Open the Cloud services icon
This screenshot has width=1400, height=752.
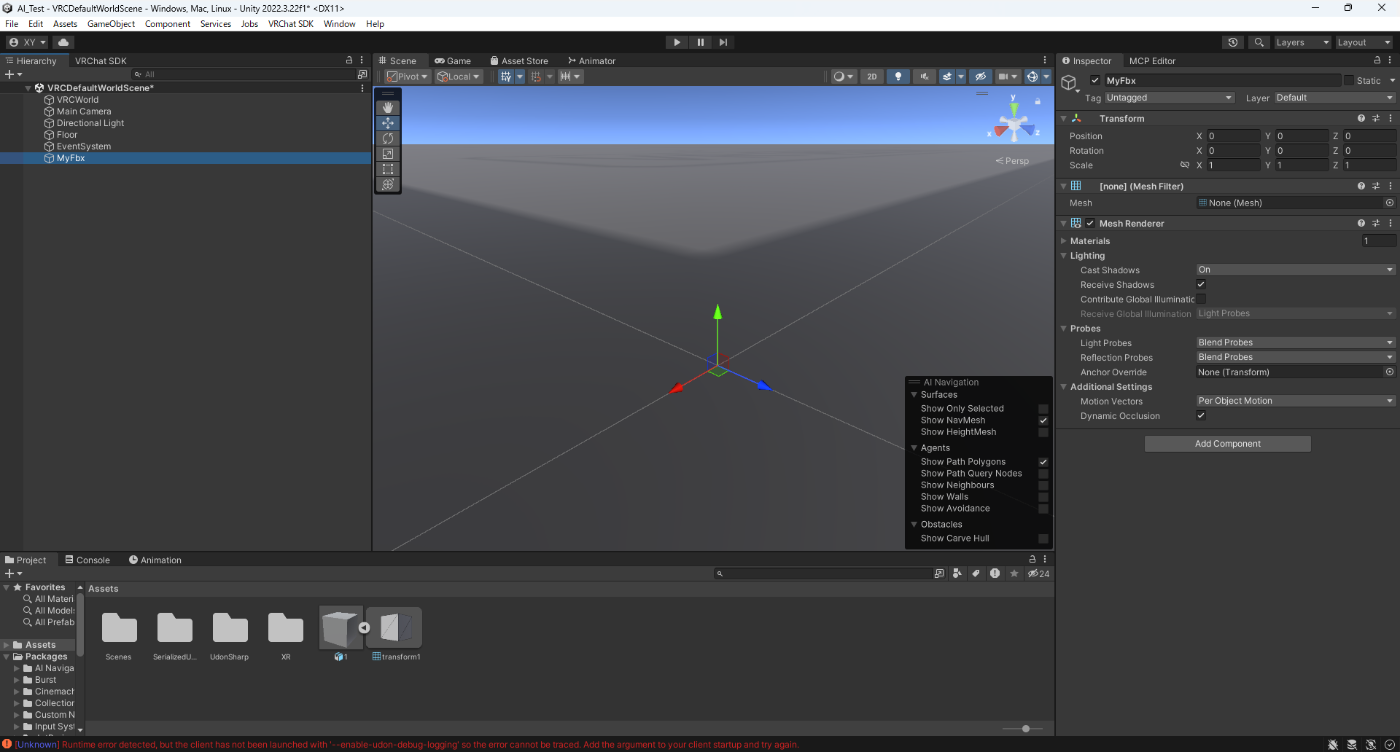[x=63, y=42]
